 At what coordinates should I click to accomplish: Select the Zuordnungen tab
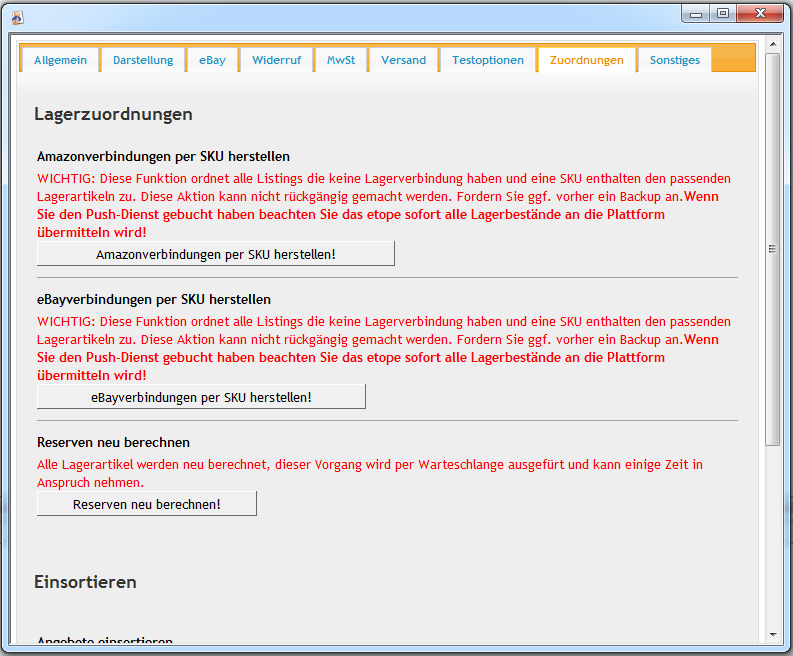click(587, 60)
